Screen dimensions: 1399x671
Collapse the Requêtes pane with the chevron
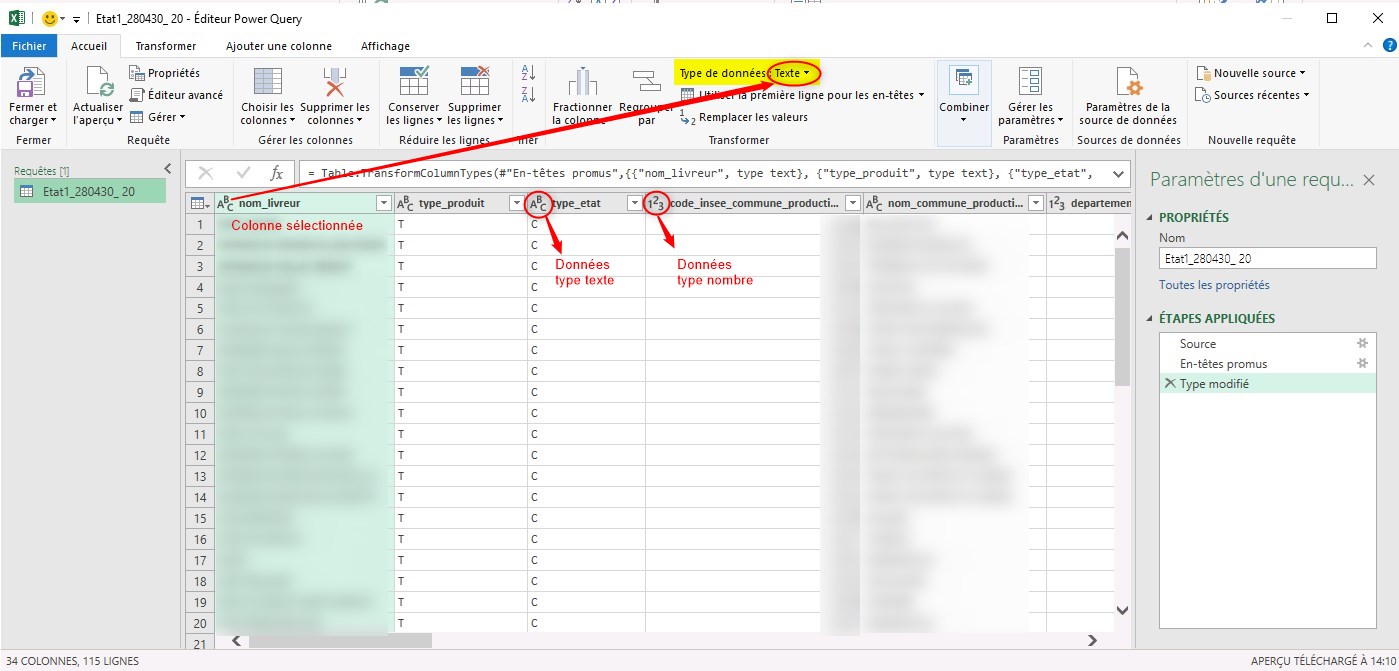pyautogui.click(x=168, y=169)
